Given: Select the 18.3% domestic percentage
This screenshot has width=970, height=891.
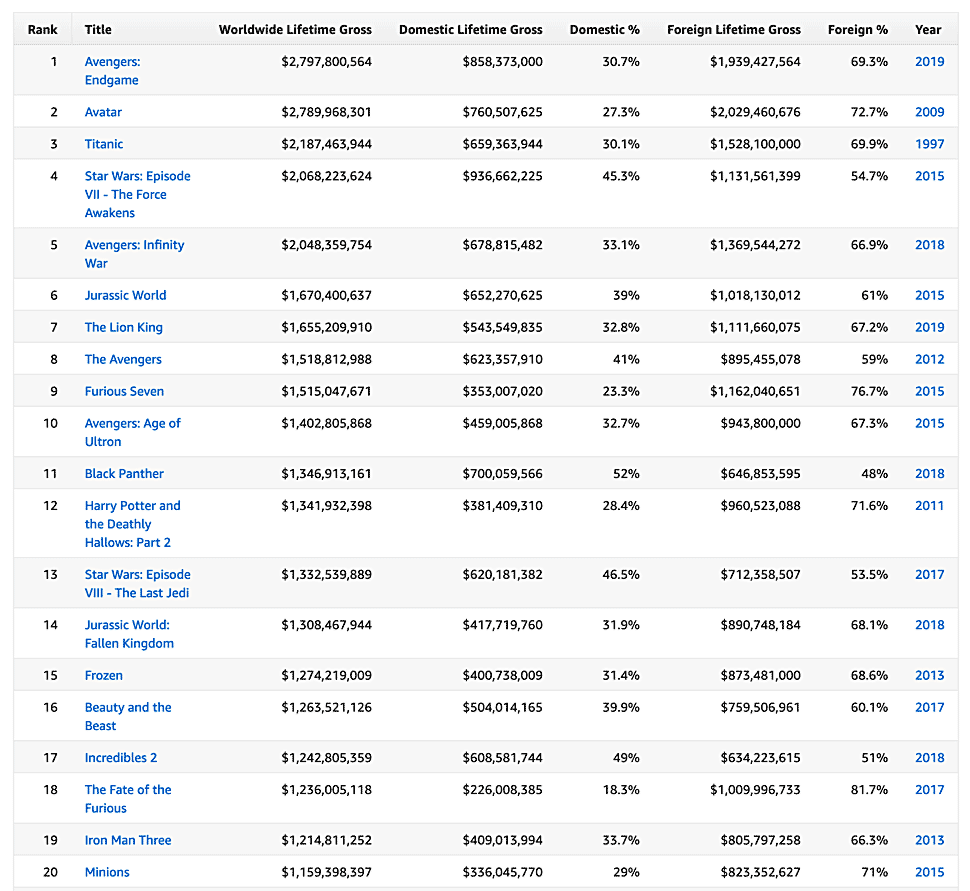Looking at the screenshot, I should [x=621, y=790].
